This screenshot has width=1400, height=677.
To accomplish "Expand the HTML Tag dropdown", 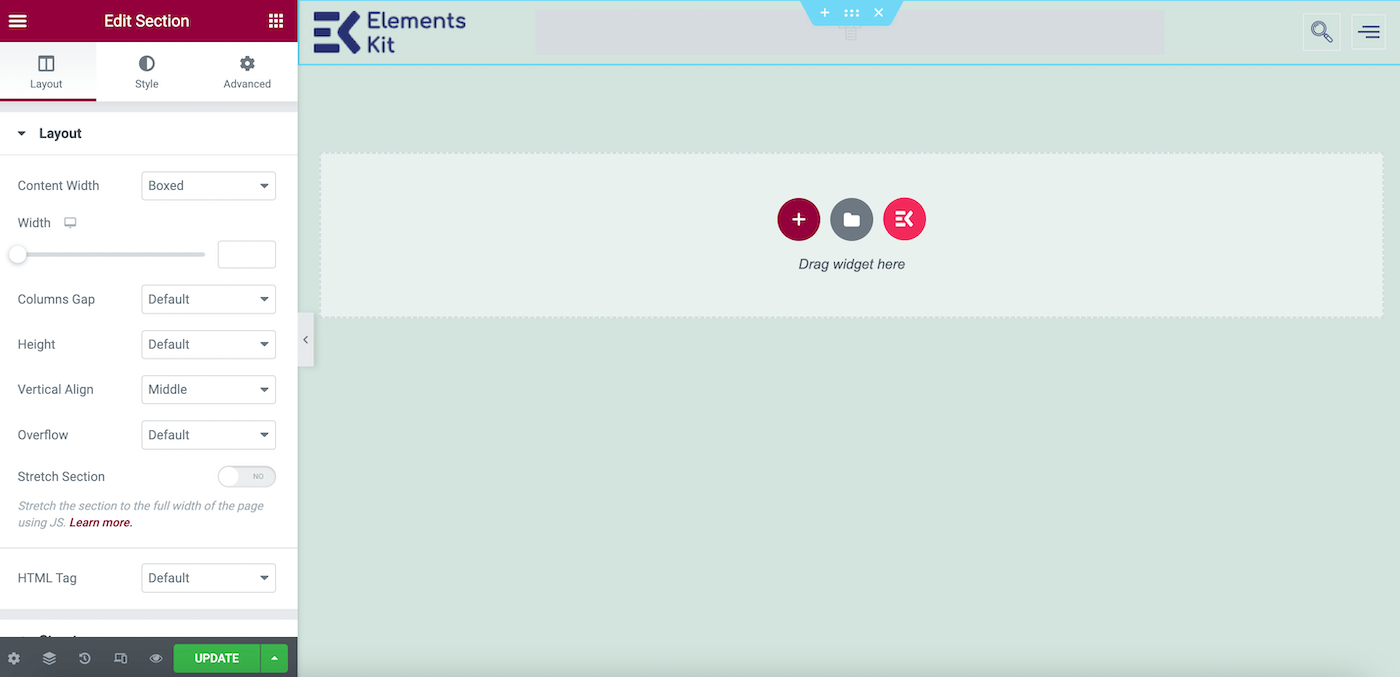I will [208, 578].
